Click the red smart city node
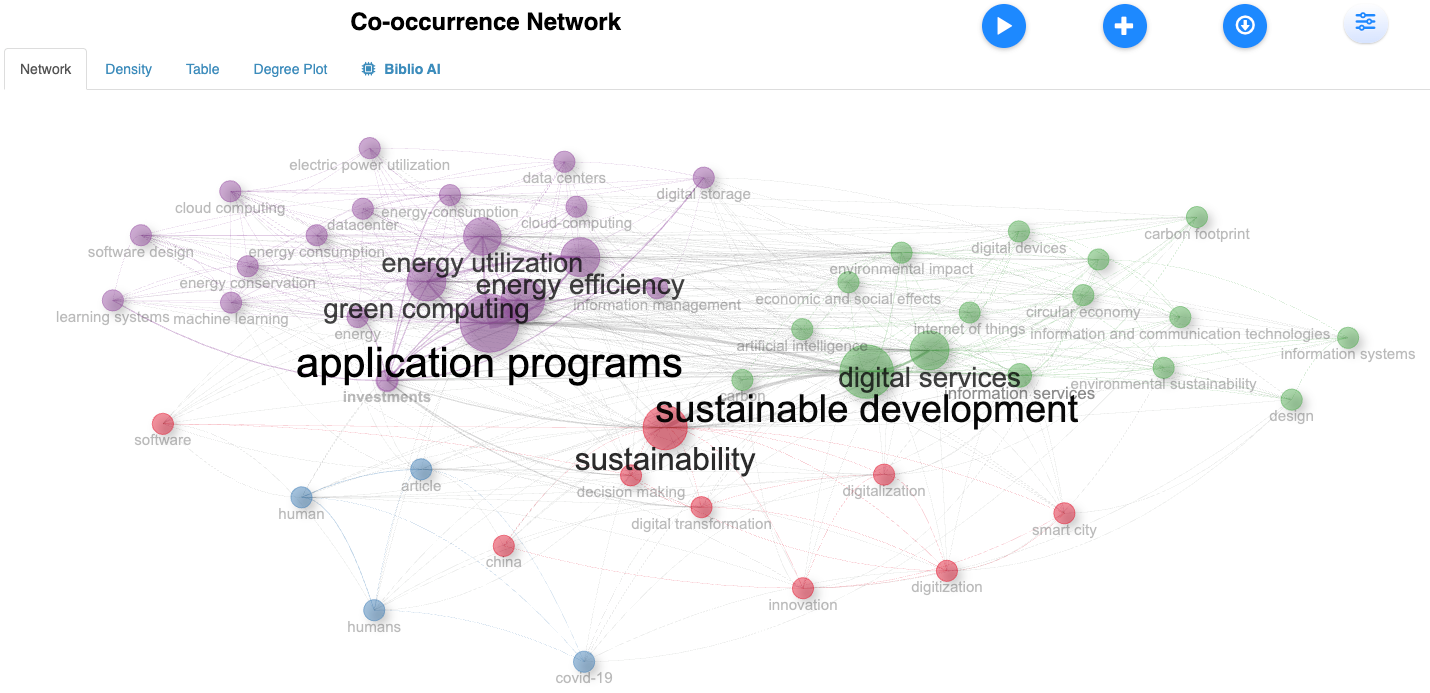Viewport: 1430px width, 693px height. [x=1064, y=513]
